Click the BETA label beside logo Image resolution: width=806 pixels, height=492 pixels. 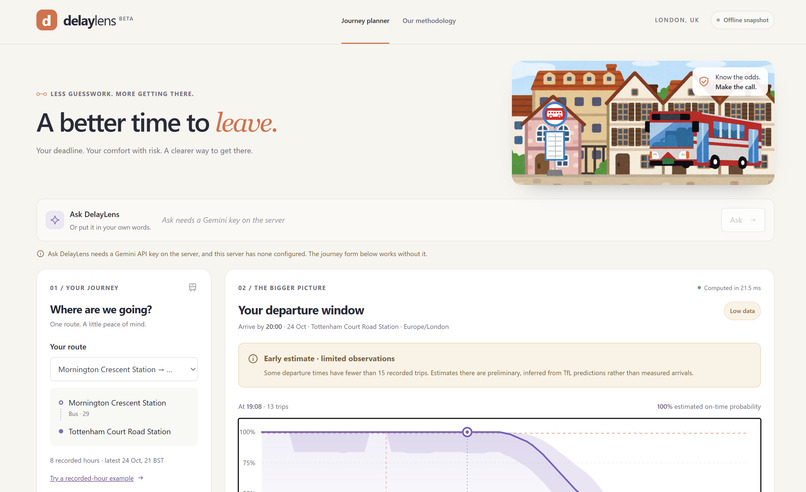pos(126,19)
